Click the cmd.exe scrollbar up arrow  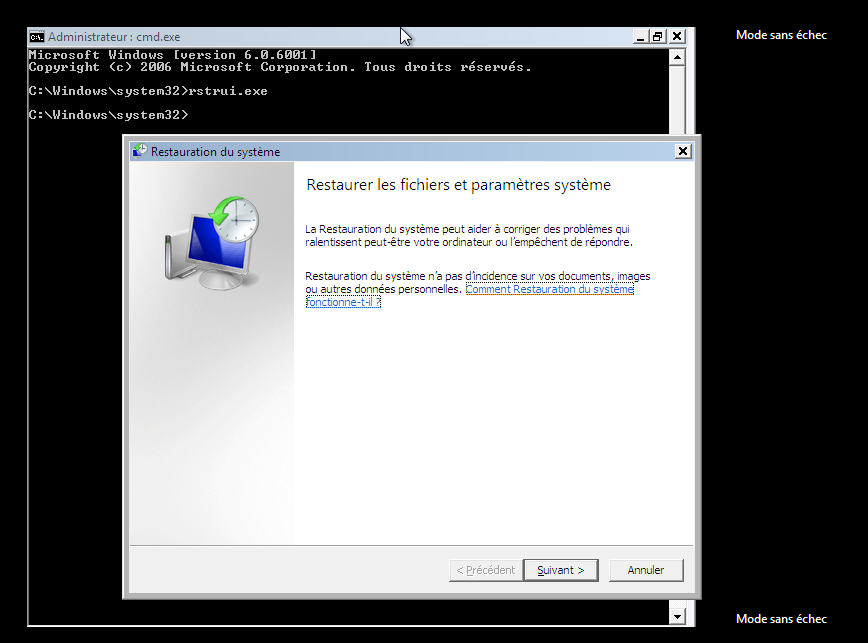(x=677, y=58)
